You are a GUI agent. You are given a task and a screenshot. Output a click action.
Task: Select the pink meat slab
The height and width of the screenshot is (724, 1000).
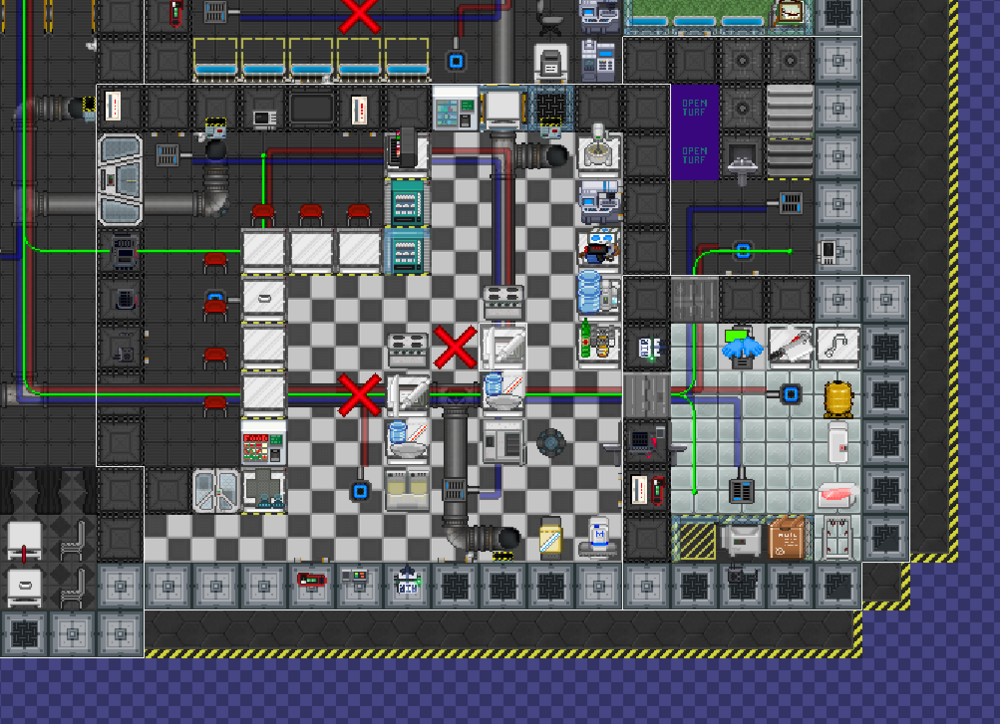(838, 493)
